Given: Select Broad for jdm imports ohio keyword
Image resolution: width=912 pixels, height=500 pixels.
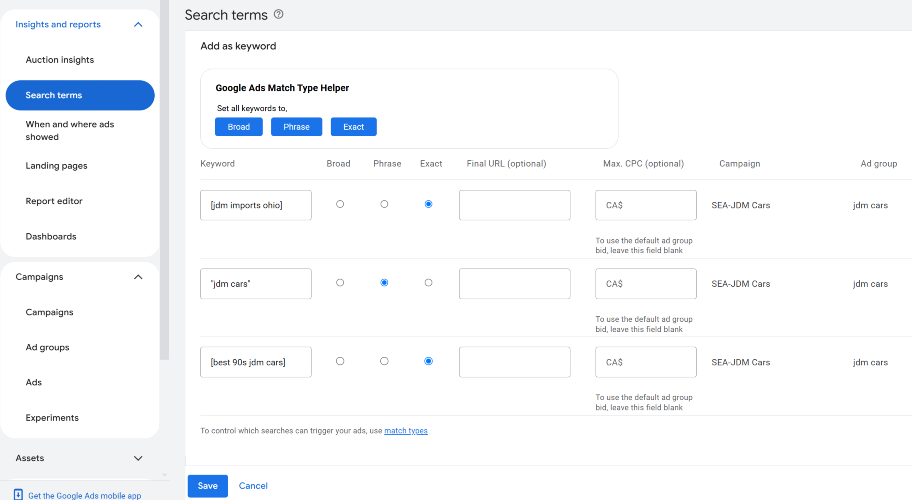Looking at the screenshot, I should coord(340,204).
